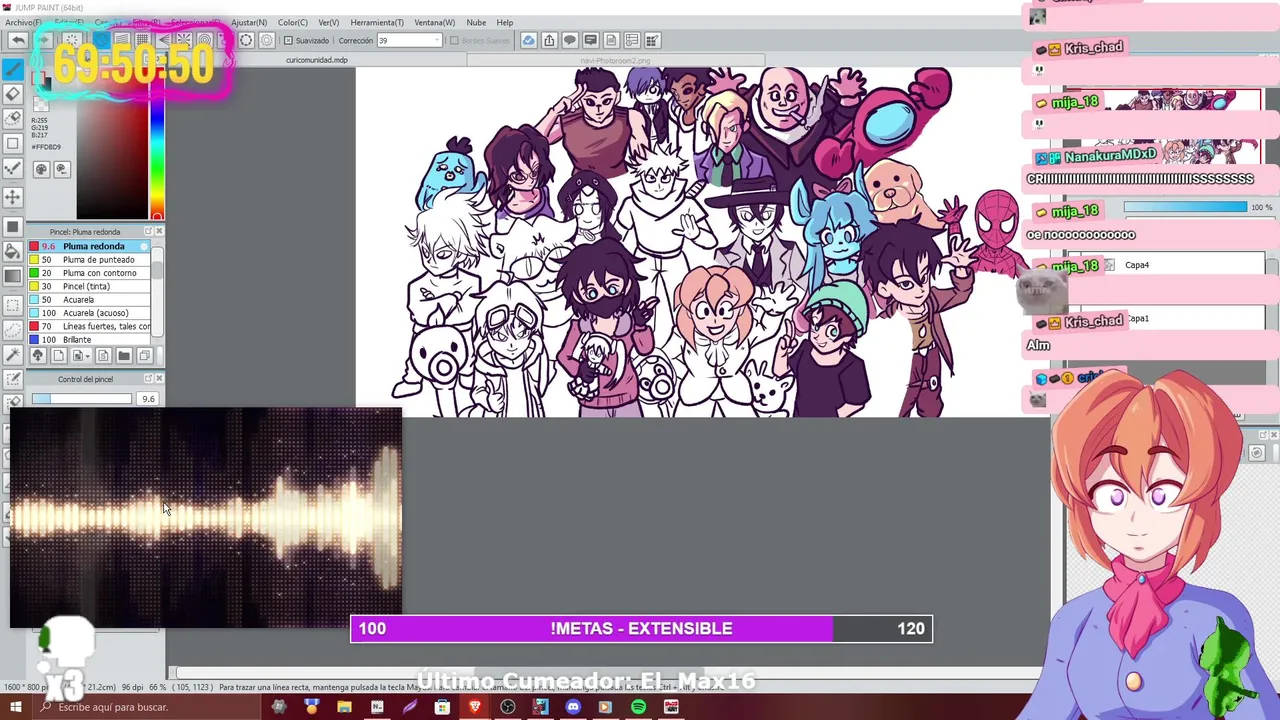The image size is (1280, 720).
Task: Select the selection pen tool
Action: point(13,380)
